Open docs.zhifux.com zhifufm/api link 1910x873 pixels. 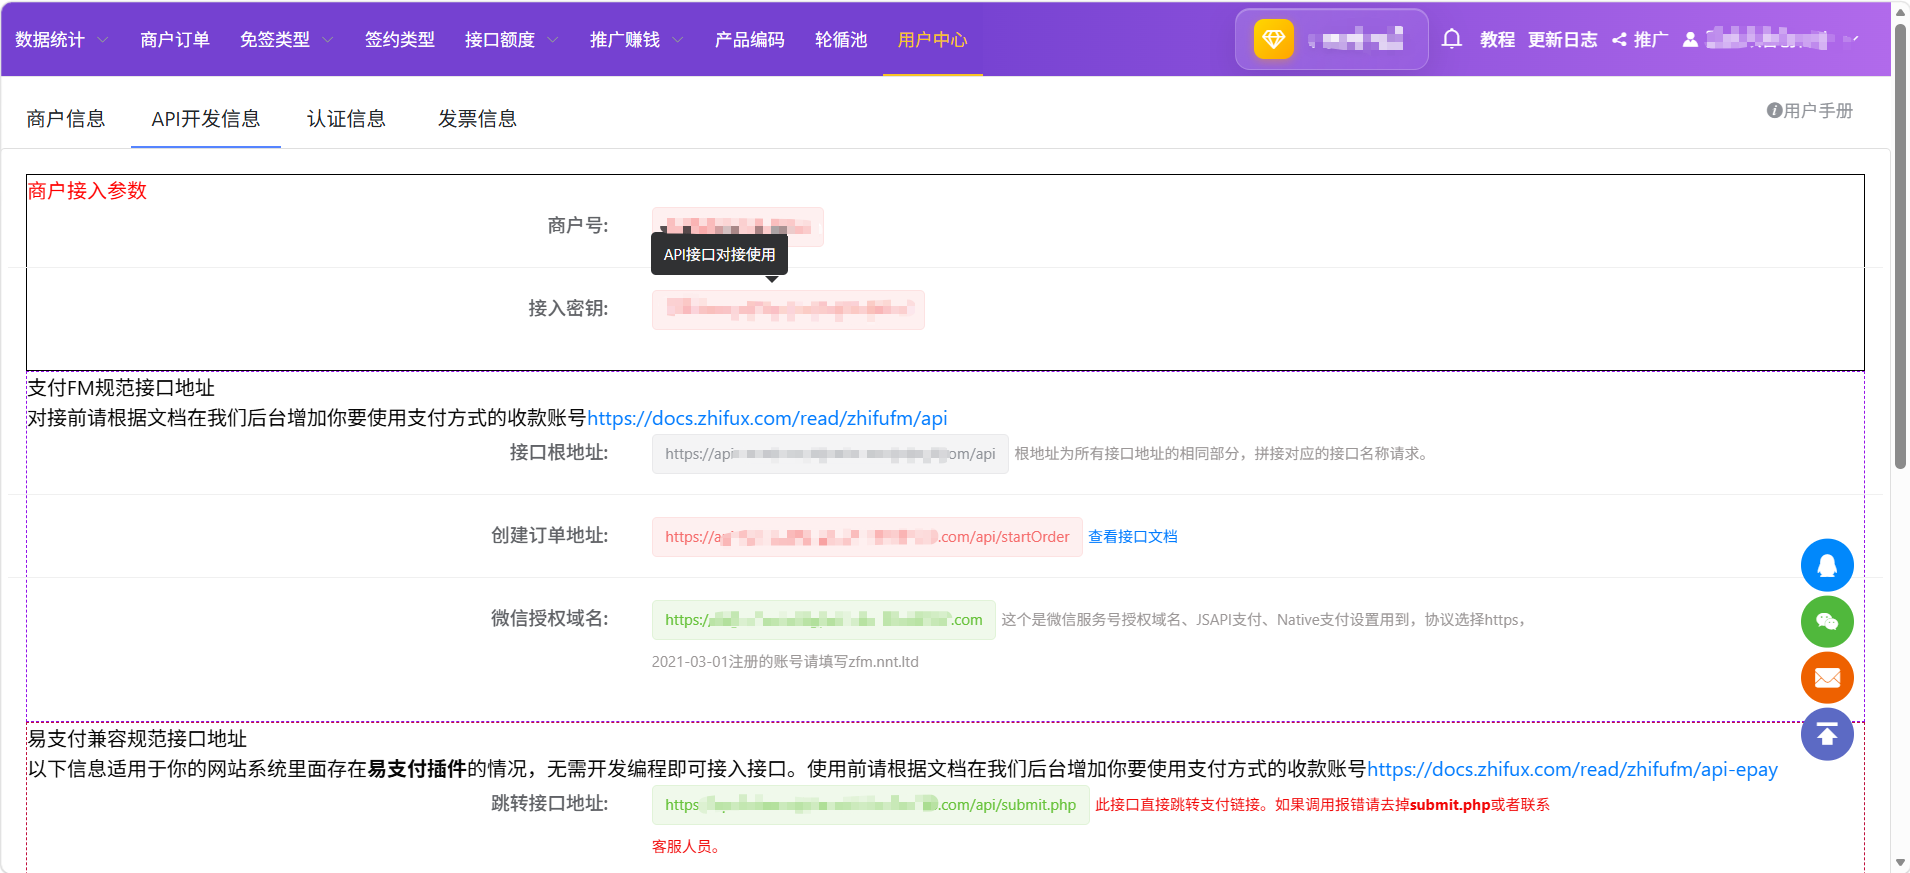(767, 418)
